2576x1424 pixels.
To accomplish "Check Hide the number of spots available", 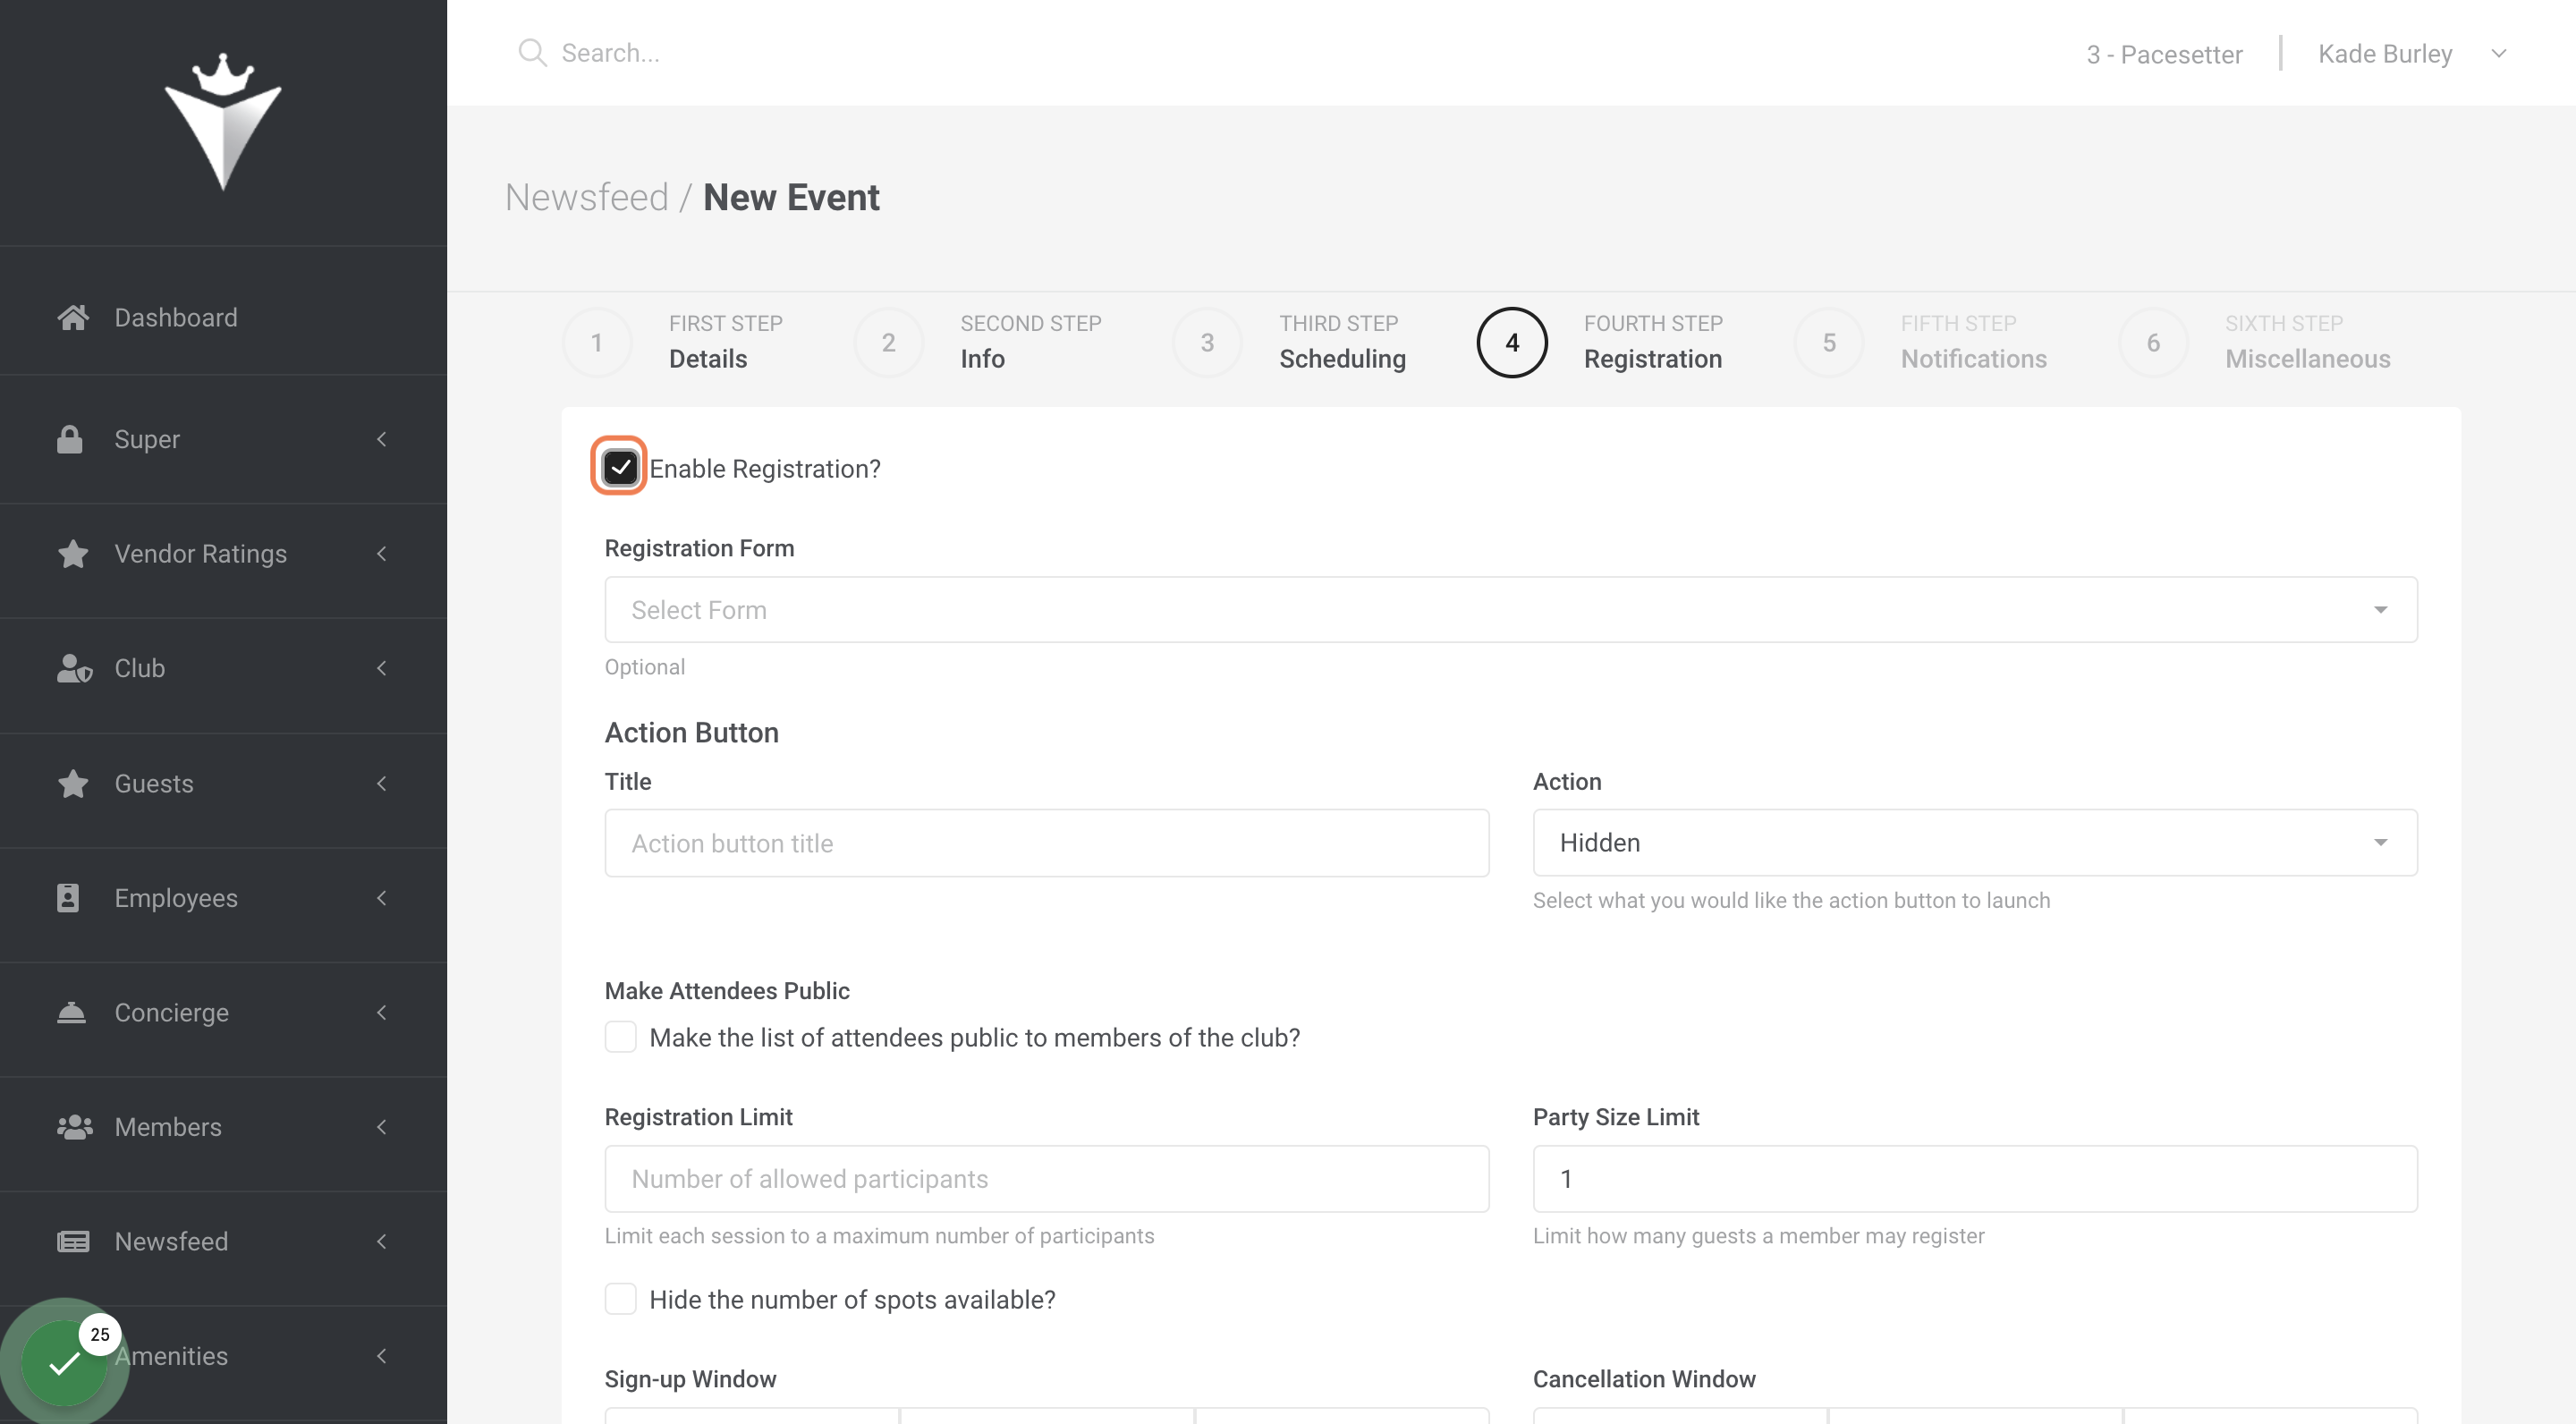I will (x=620, y=1299).
